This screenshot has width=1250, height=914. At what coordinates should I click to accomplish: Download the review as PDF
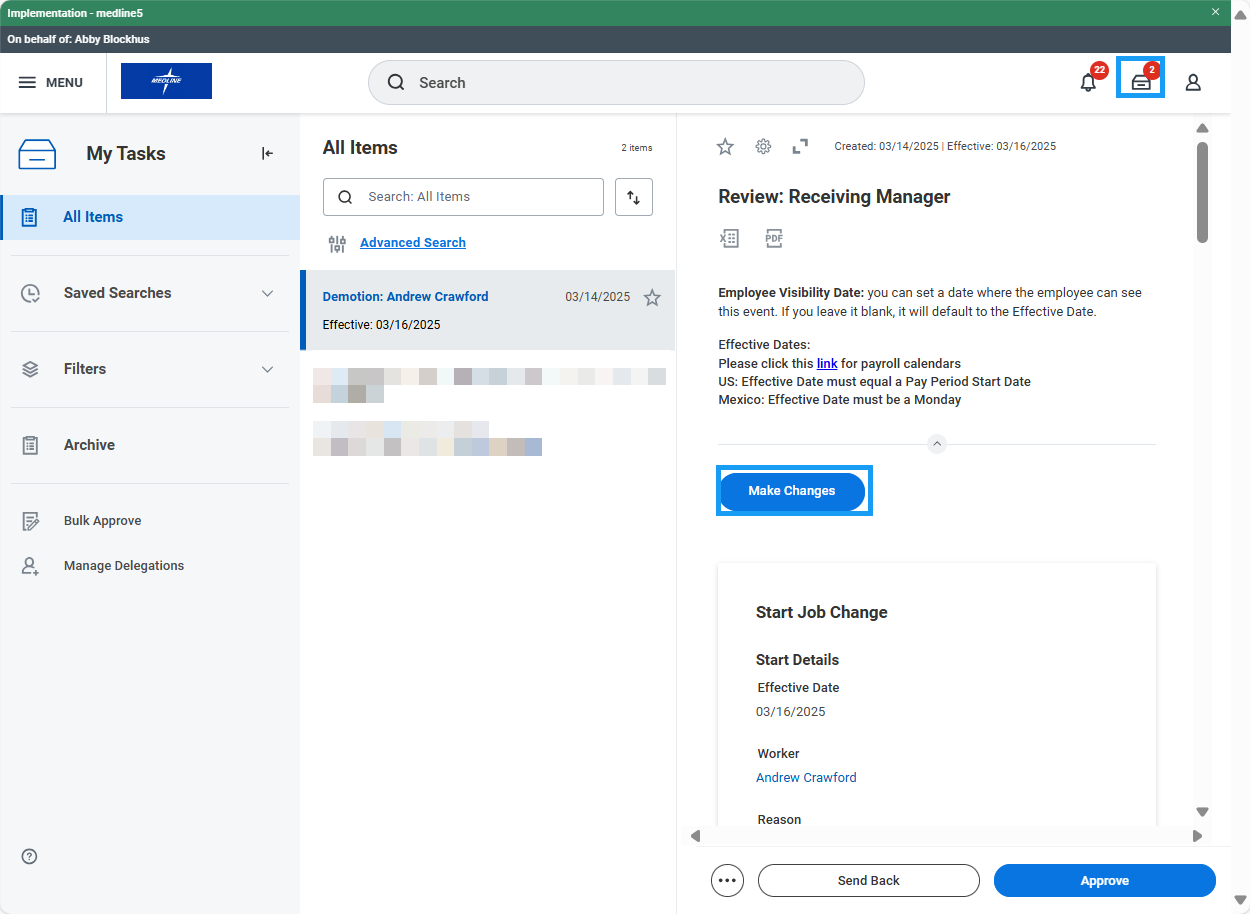pyautogui.click(x=774, y=238)
